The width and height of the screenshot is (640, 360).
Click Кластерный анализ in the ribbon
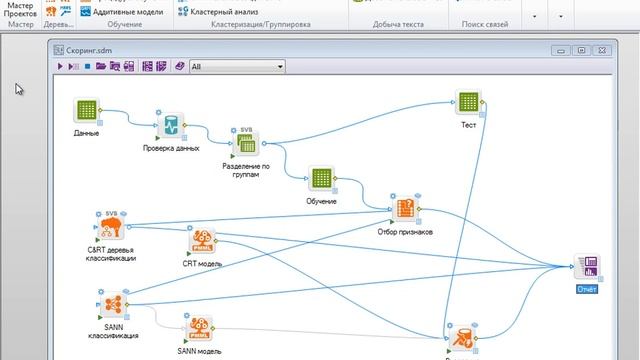(x=218, y=12)
